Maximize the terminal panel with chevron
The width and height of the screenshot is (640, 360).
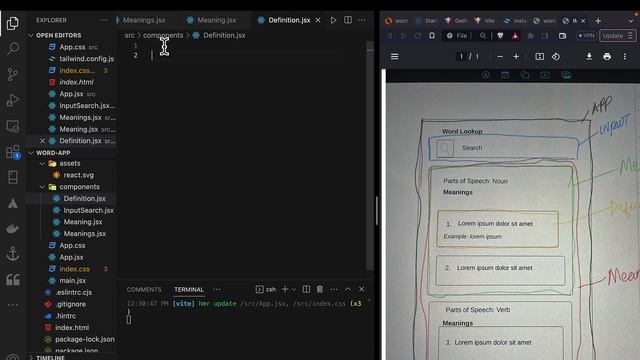pos(348,289)
